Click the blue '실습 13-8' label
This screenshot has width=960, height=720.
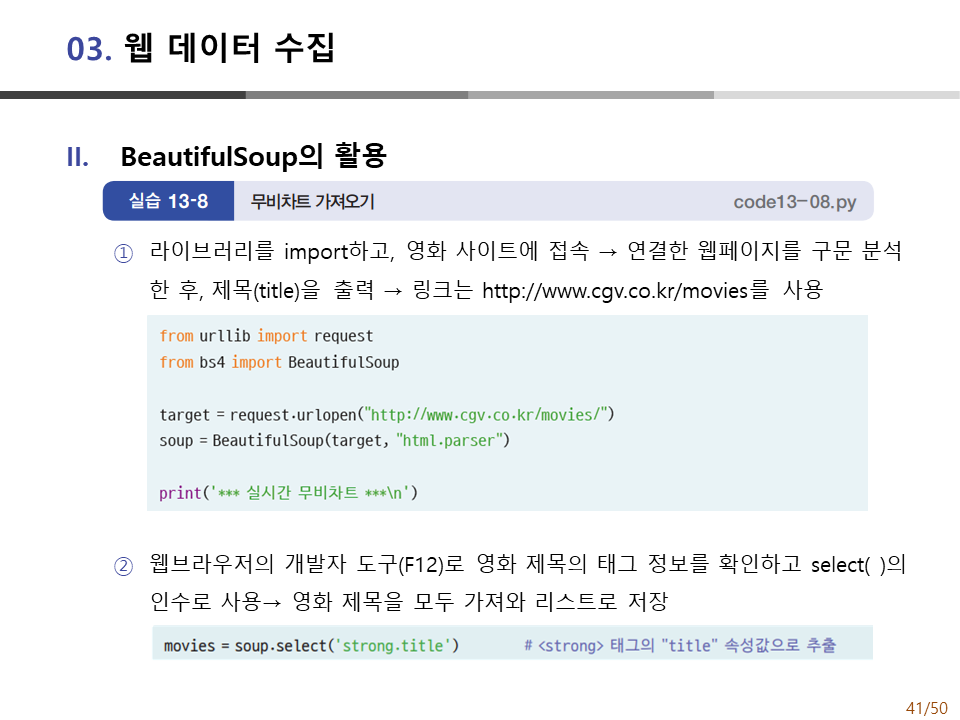tap(168, 201)
